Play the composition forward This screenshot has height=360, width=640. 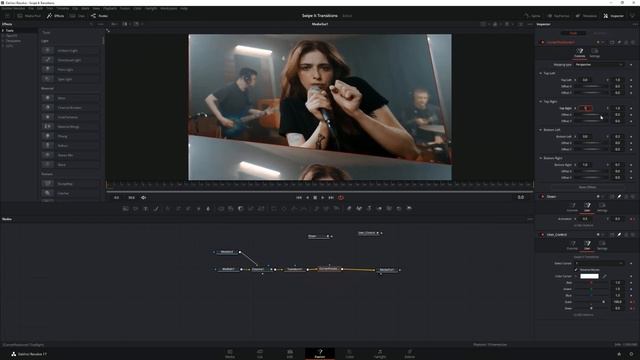323,198
